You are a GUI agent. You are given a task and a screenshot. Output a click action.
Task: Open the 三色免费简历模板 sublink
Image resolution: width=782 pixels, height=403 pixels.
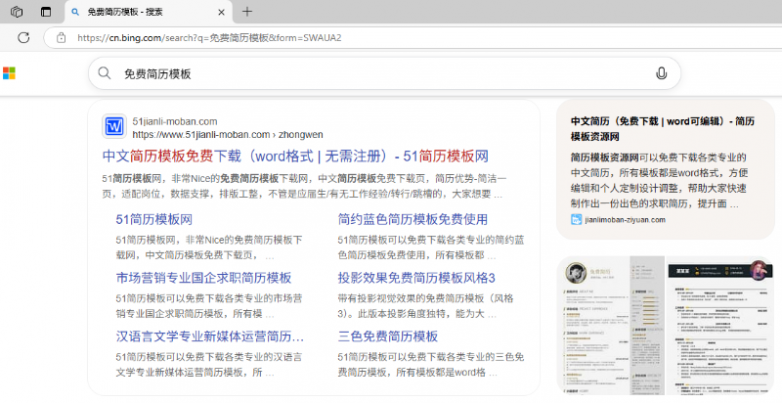pos(388,336)
